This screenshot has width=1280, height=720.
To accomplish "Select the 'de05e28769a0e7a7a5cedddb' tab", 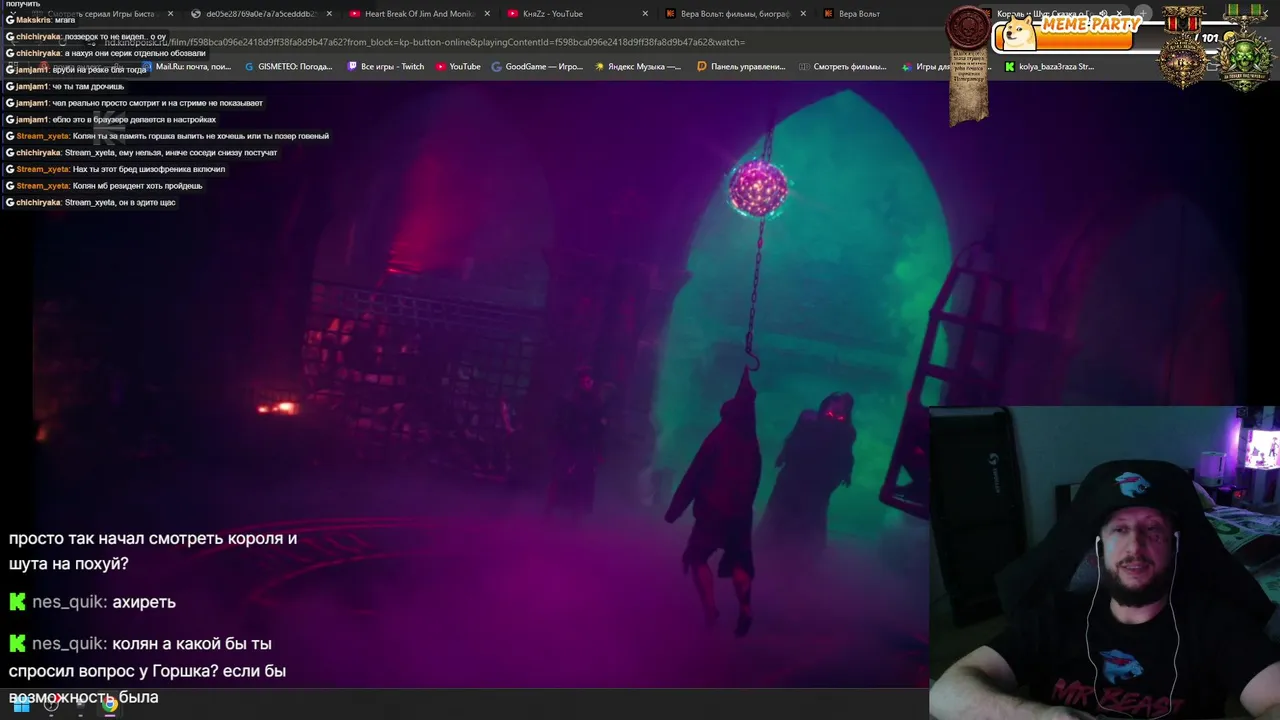I will pos(260,14).
